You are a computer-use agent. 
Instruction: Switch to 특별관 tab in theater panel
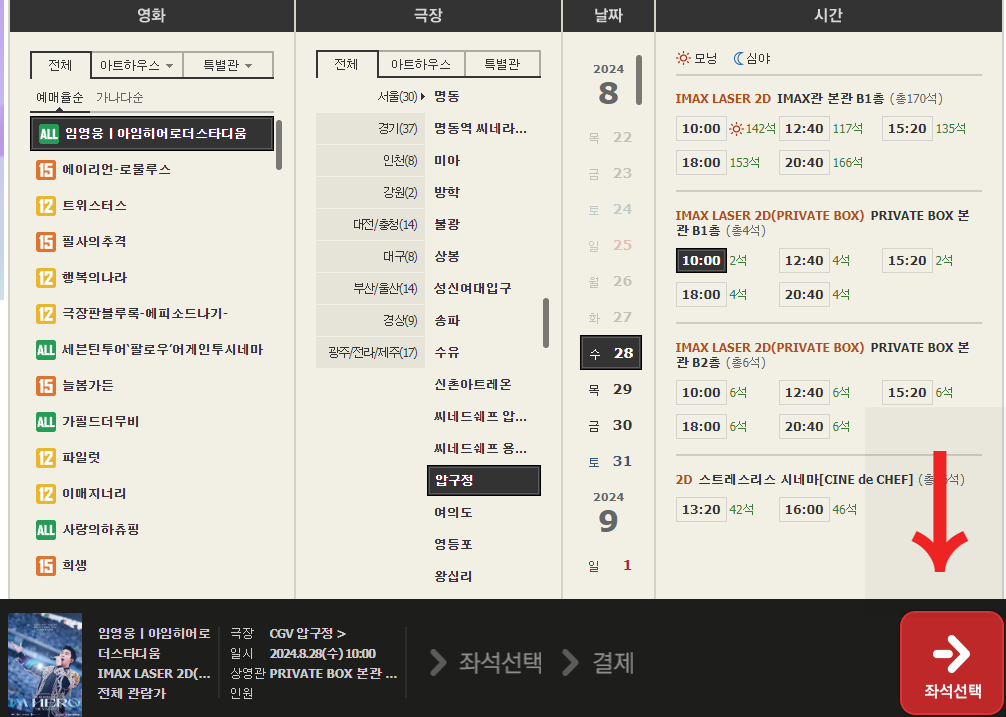[502, 64]
